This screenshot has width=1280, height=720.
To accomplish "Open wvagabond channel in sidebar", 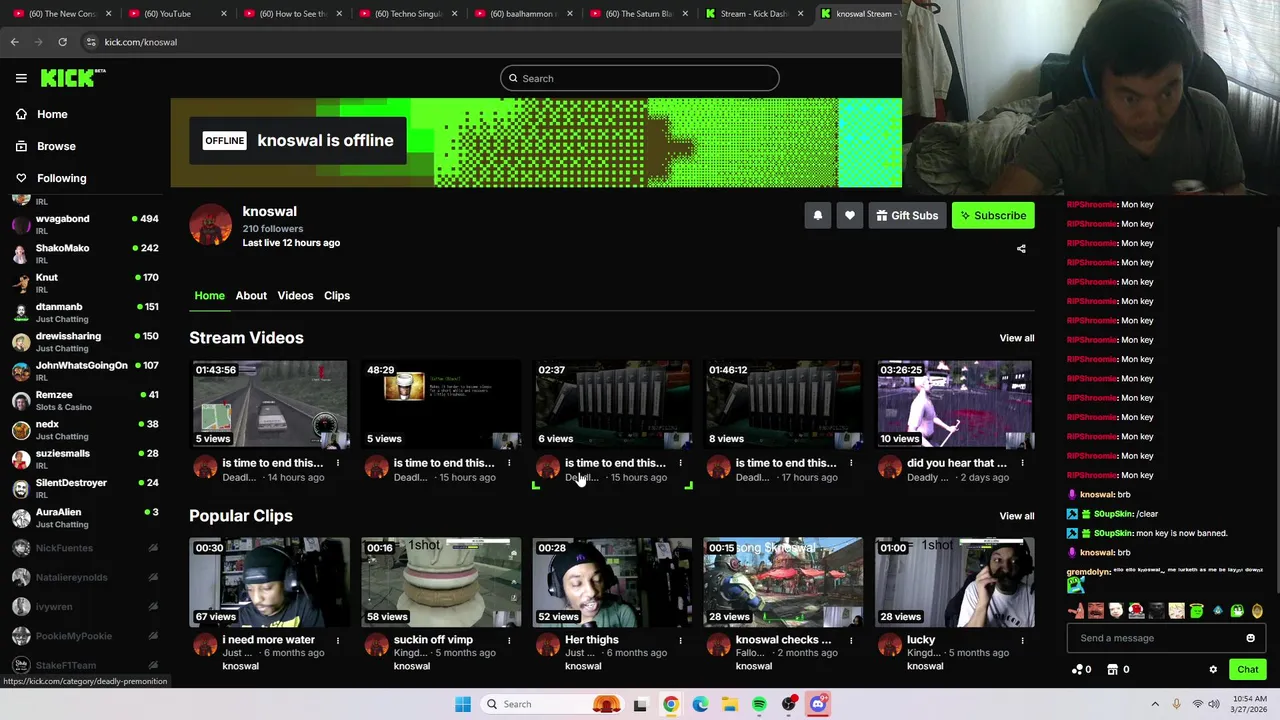I will pos(85,223).
